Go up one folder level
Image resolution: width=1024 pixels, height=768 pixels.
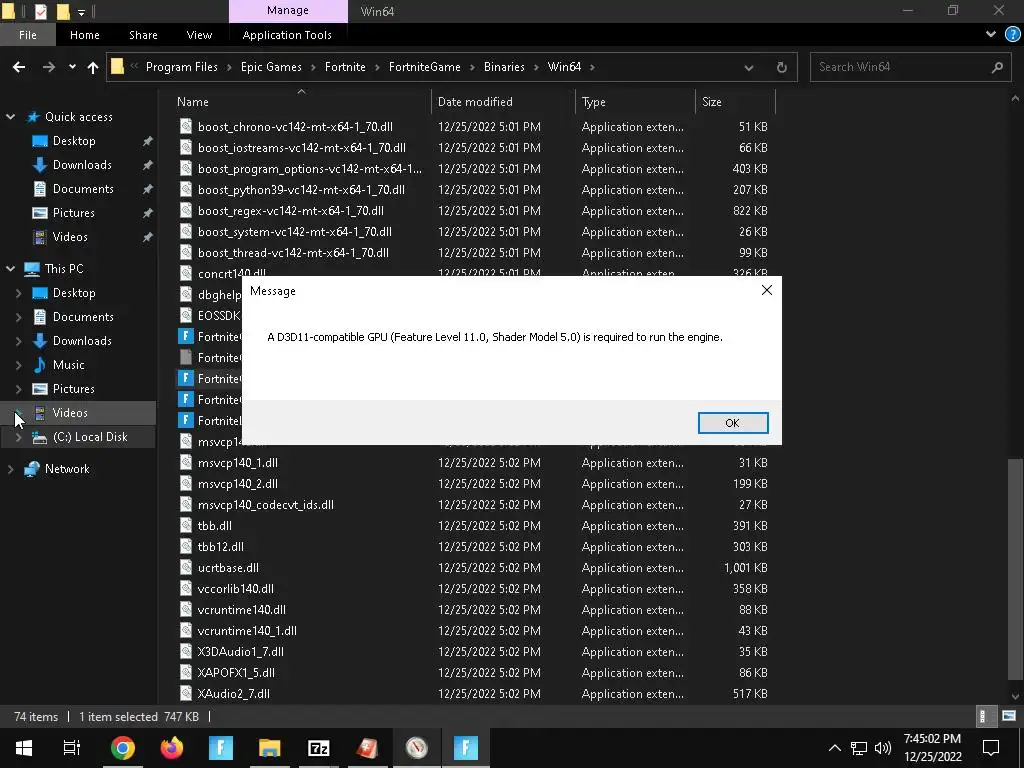(x=93, y=67)
